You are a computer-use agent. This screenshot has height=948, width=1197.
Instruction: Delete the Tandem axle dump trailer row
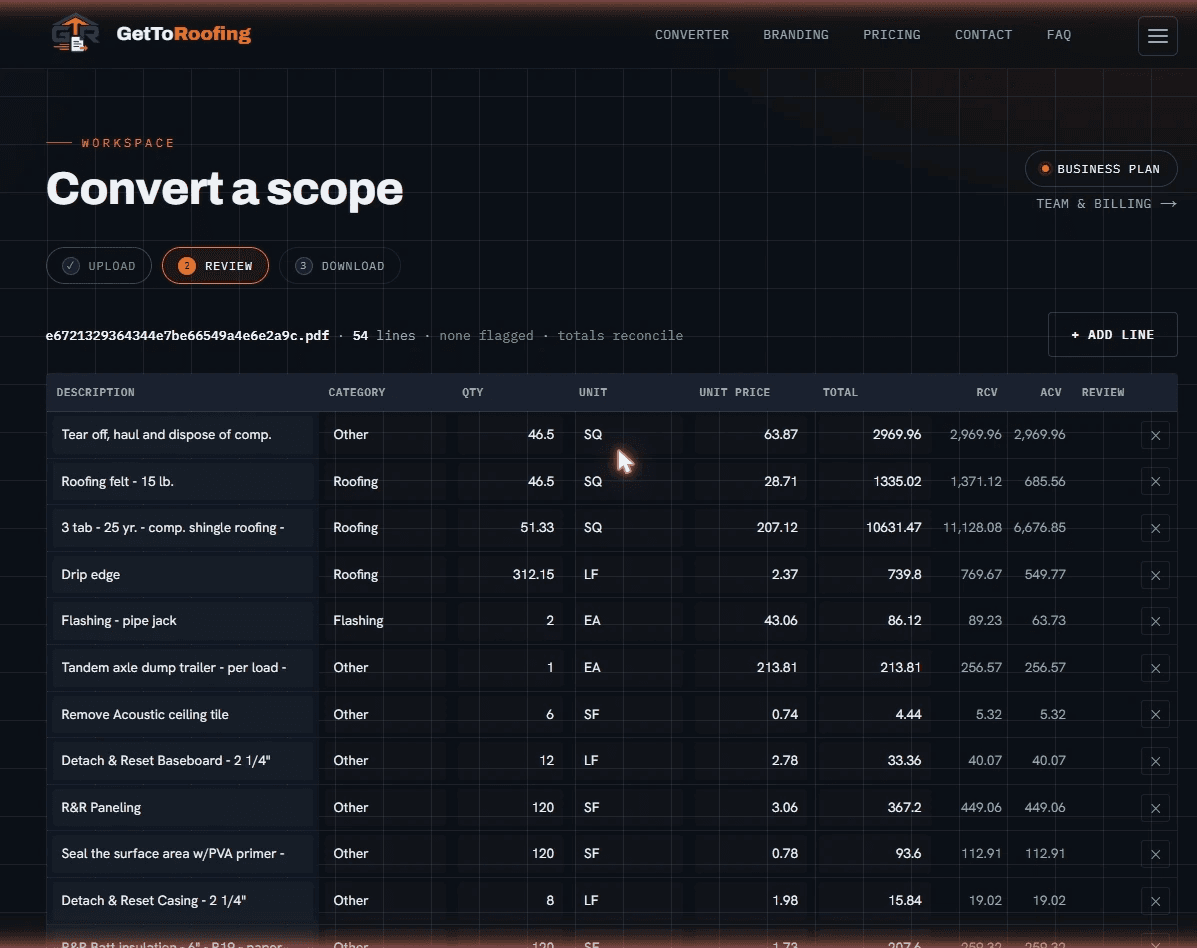pyautogui.click(x=1155, y=668)
